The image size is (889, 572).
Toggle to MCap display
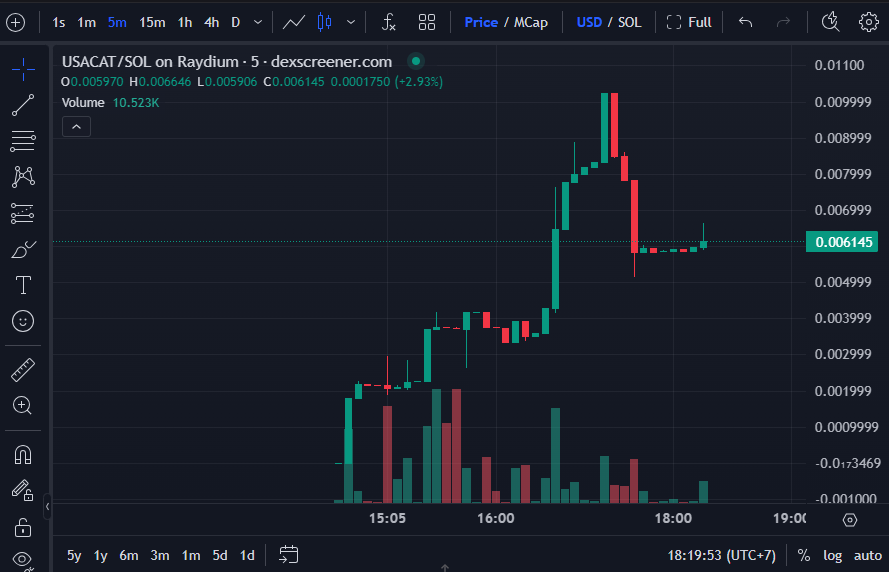[x=531, y=23]
